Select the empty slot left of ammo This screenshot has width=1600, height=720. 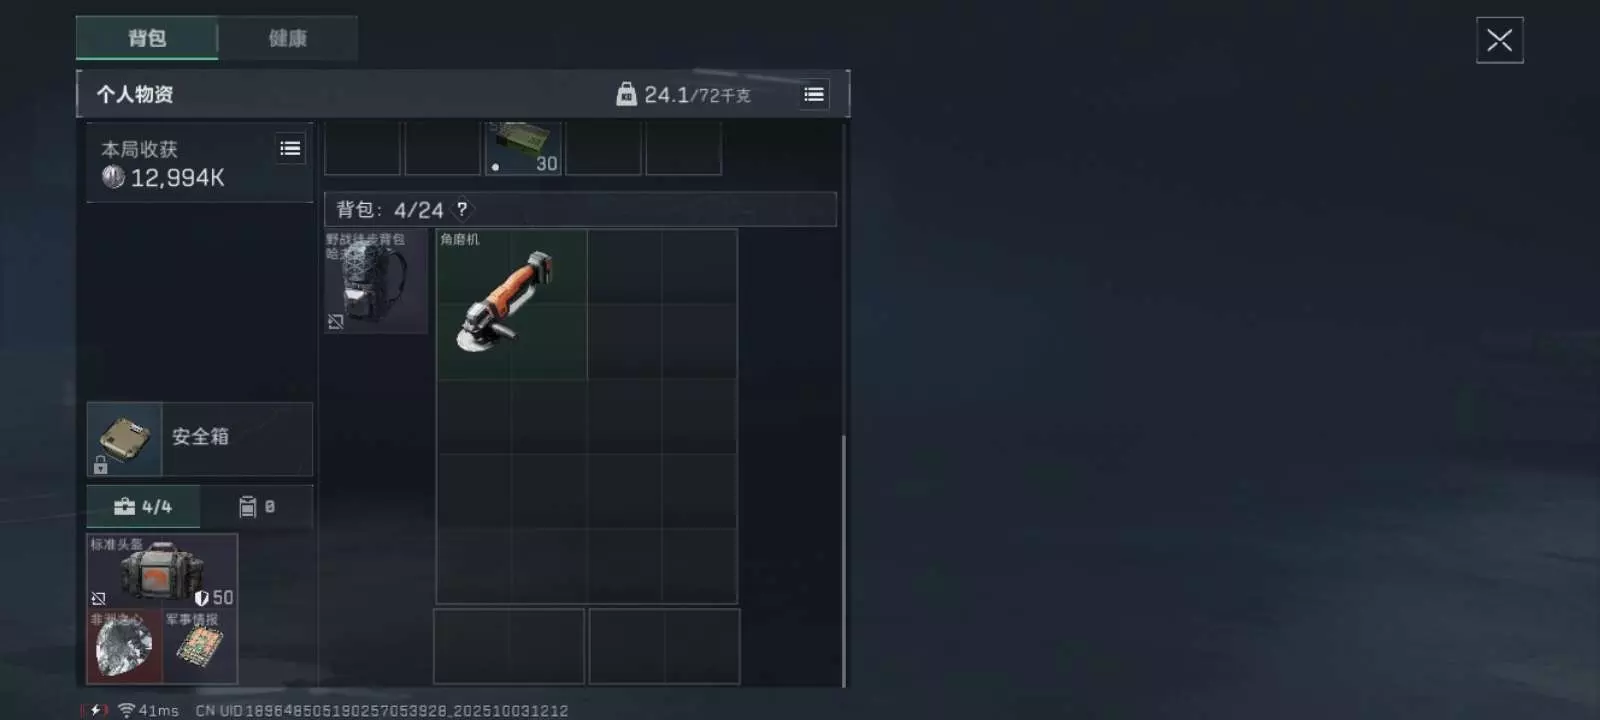443,148
